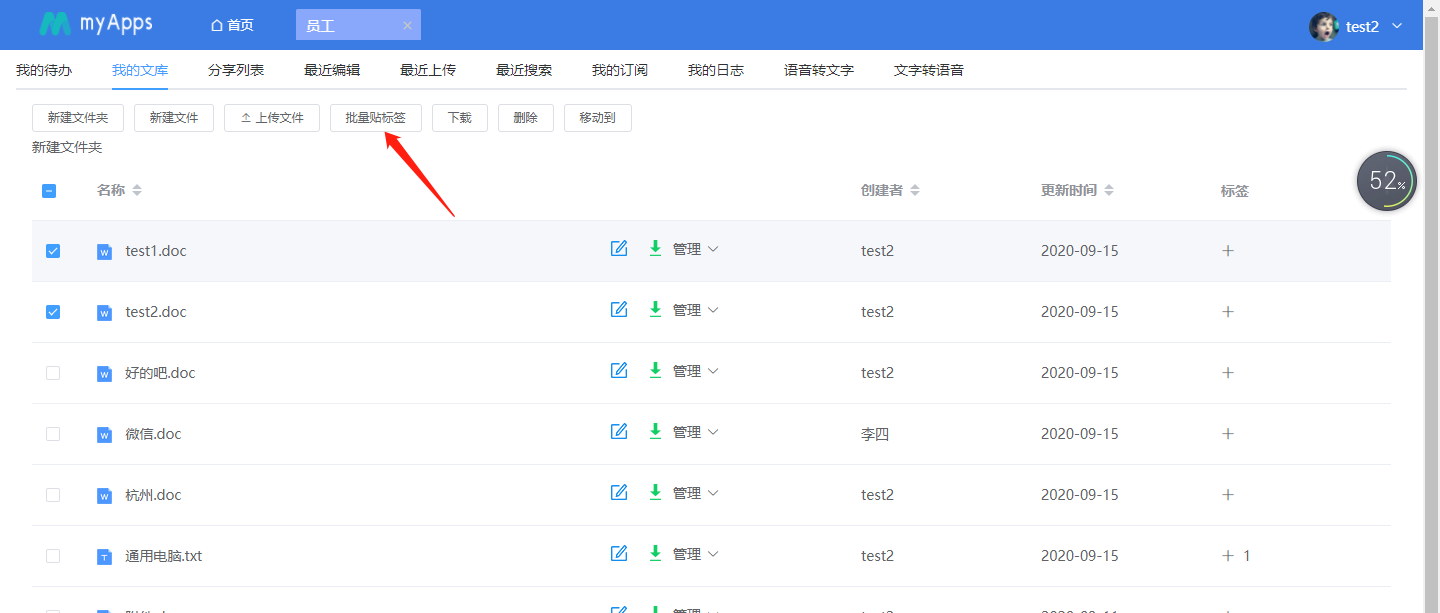This screenshot has height=613, width=1440.
Task: Select the 员工 tab
Action: click(358, 25)
